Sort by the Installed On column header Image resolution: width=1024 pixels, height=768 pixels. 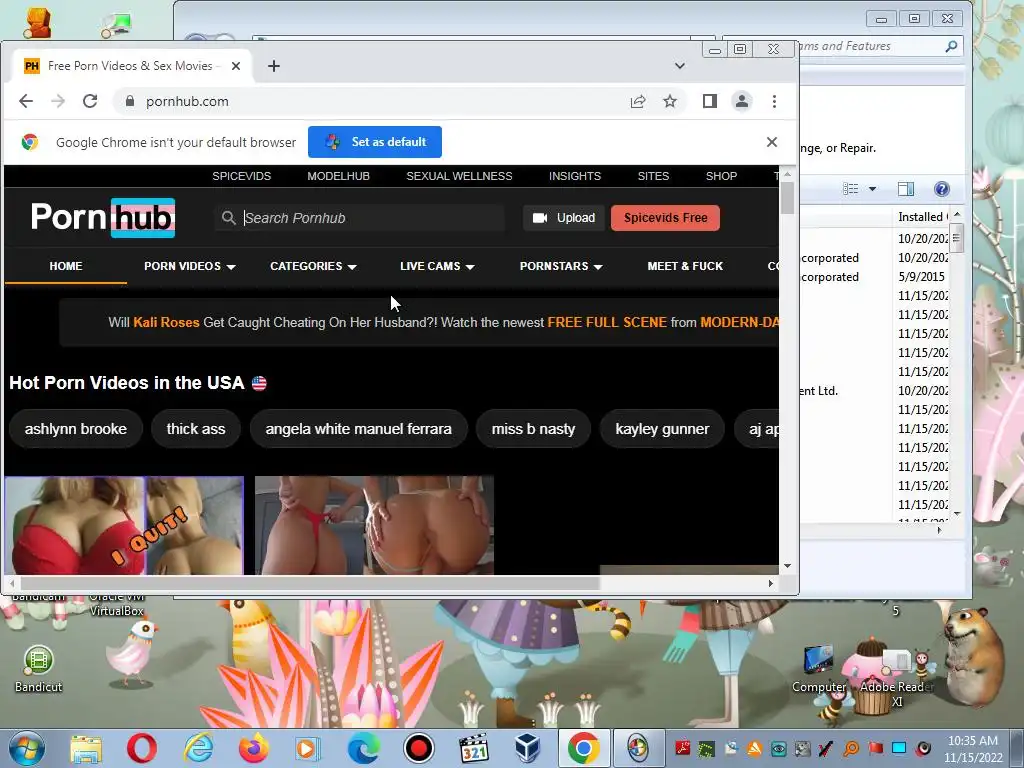922,217
